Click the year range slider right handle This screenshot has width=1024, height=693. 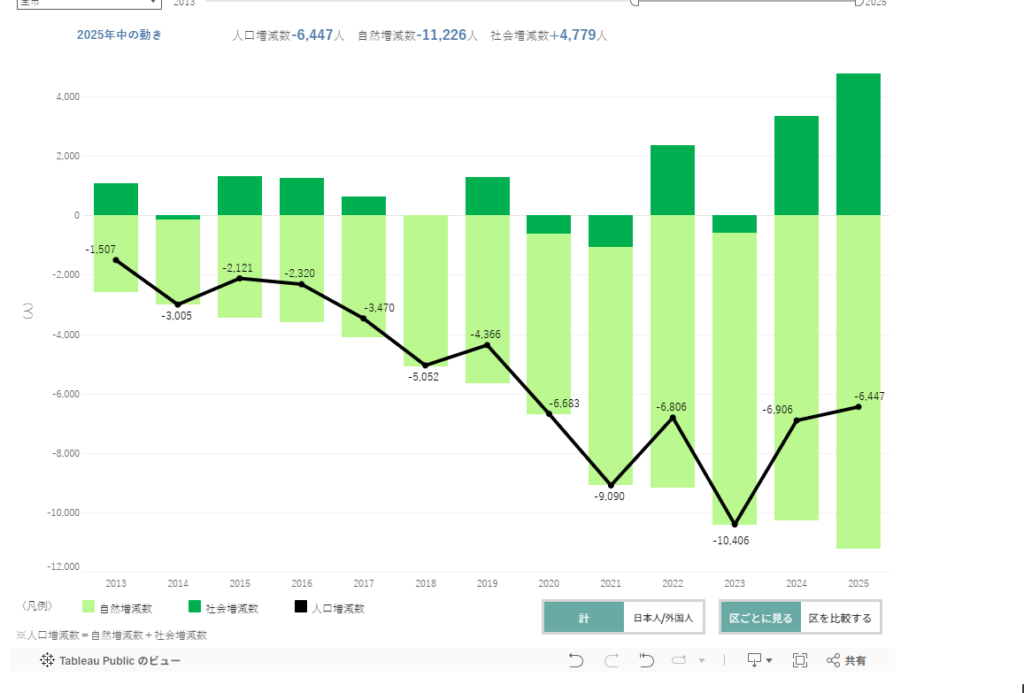(858, 3)
